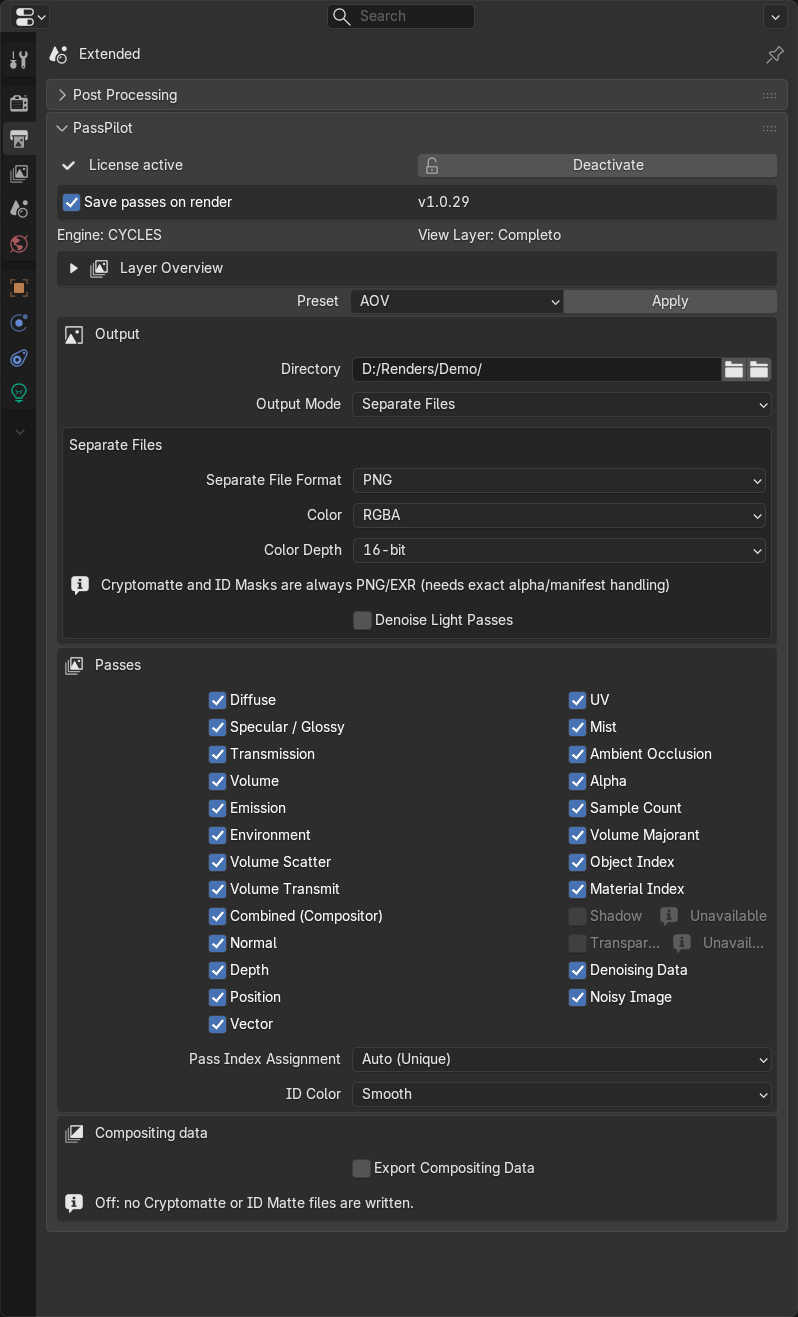Toggle the Transmission pass checkbox

pyautogui.click(x=217, y=754)
